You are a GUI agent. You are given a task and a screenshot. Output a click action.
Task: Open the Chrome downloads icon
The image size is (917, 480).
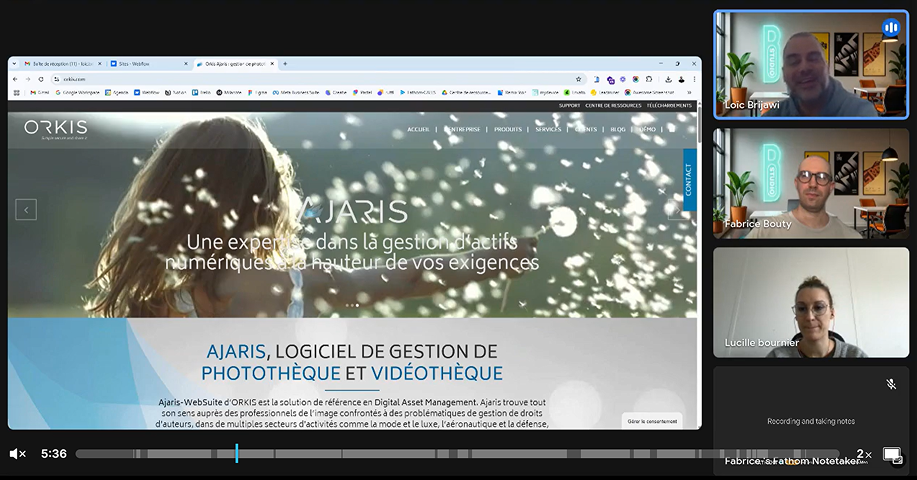[x=668, y=79]
